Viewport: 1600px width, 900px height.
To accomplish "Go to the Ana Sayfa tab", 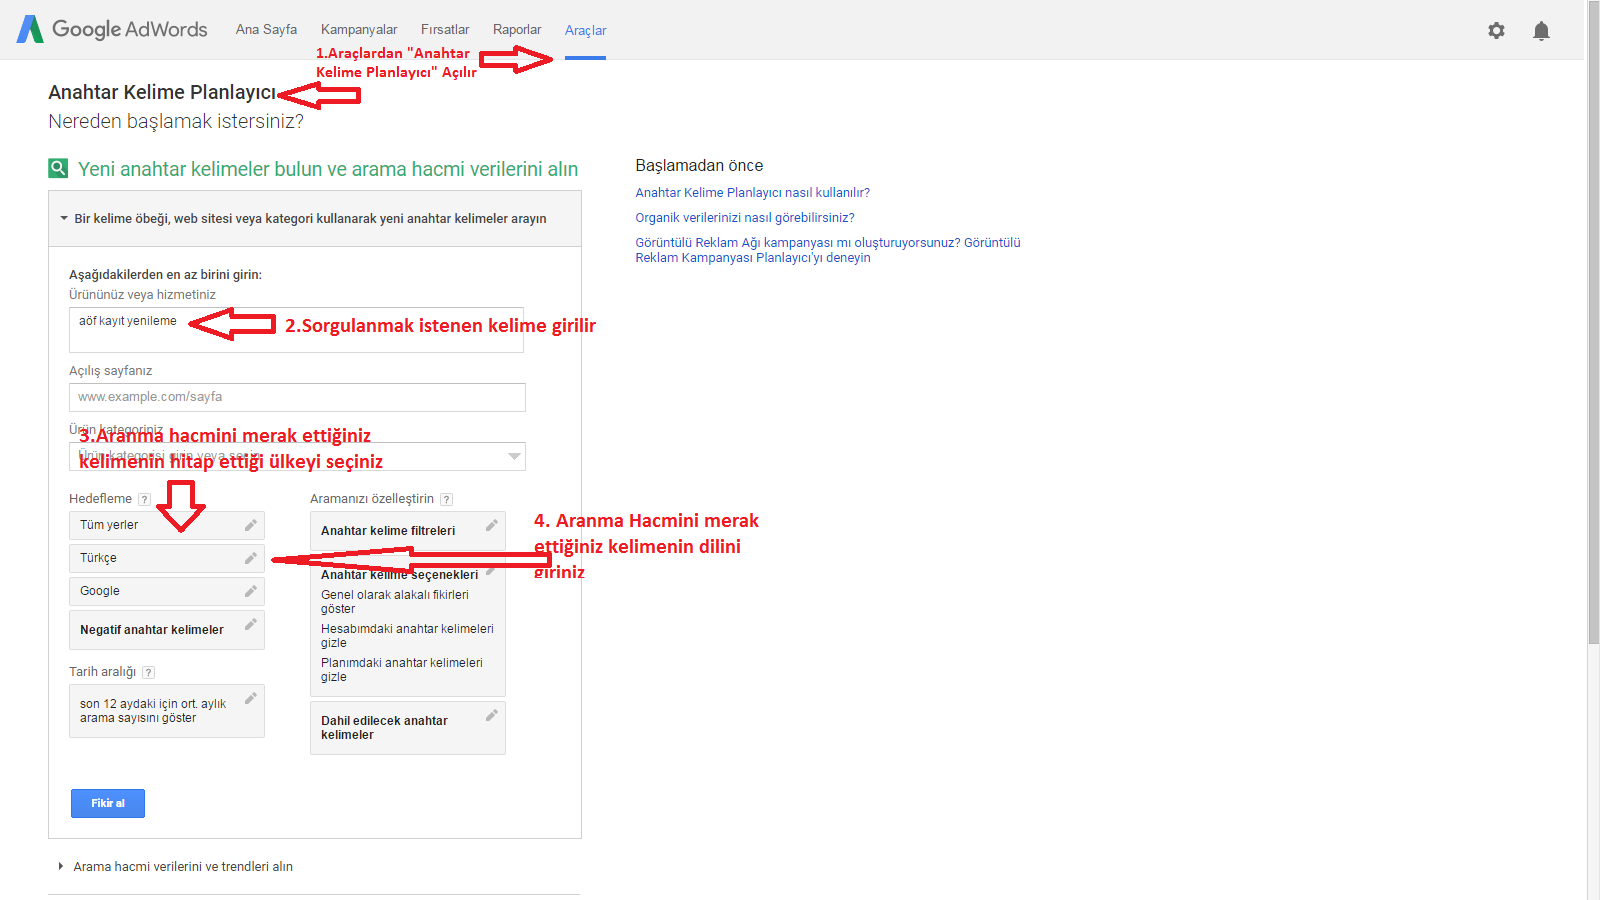I will (x=266, y=29).
